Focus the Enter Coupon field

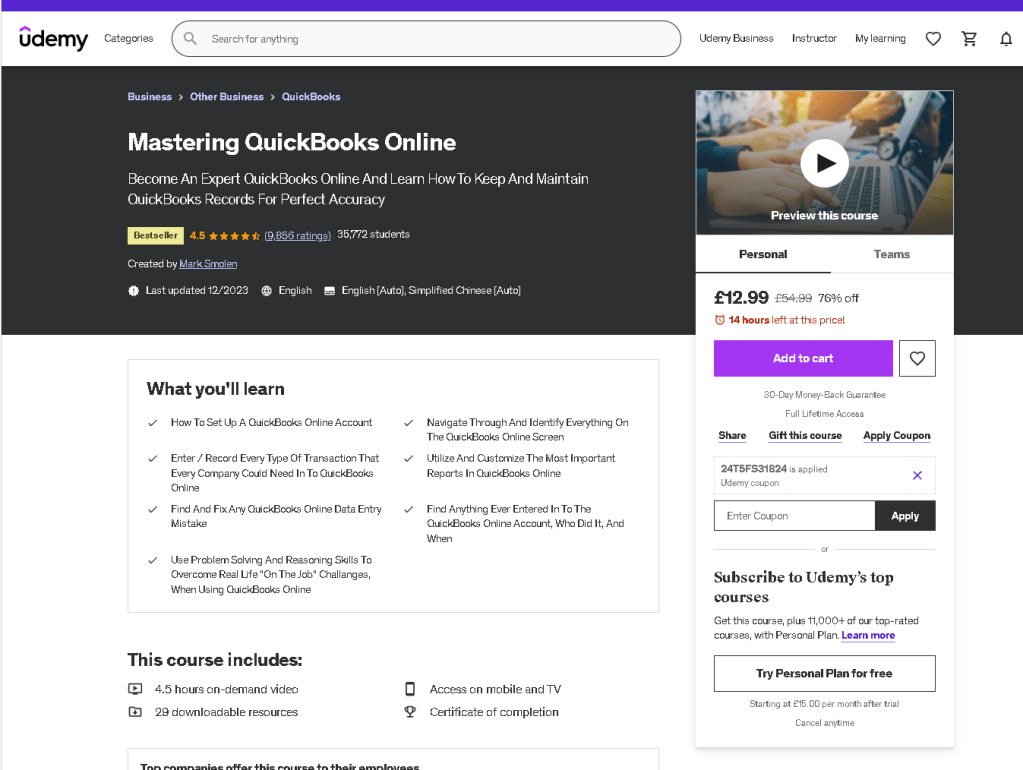(x=794, y=516)
